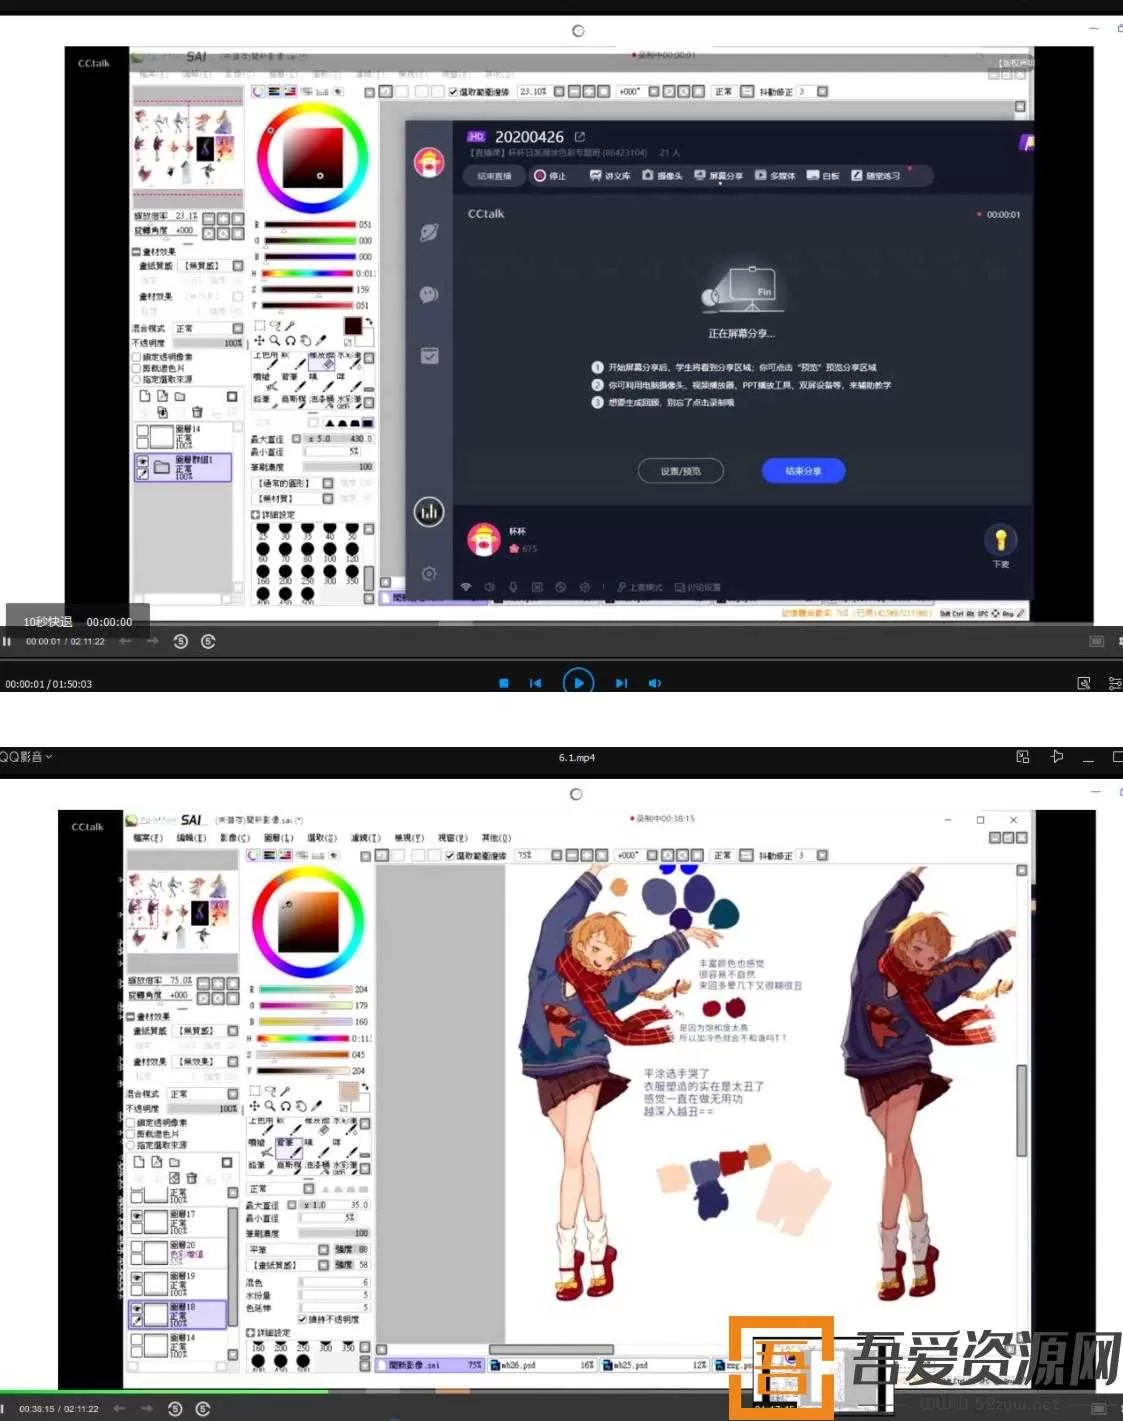Click the 摄像头 camera icon in CCtalk toolbar
This screenshot has width=1123, height=1421.
point(662,176)
